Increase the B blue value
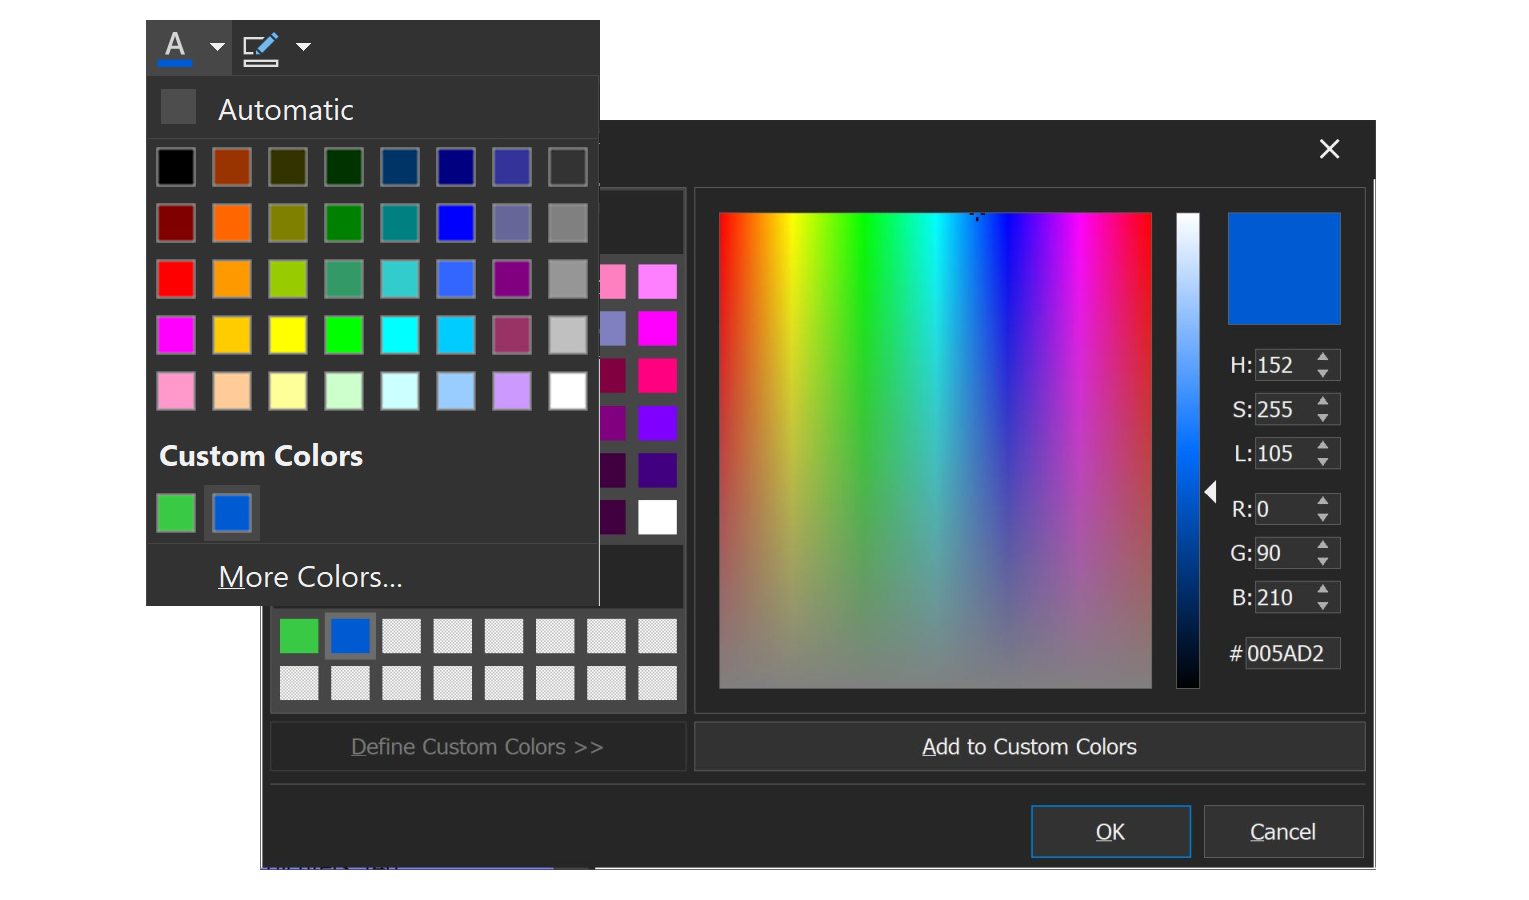 click(x=1323, y=589)
